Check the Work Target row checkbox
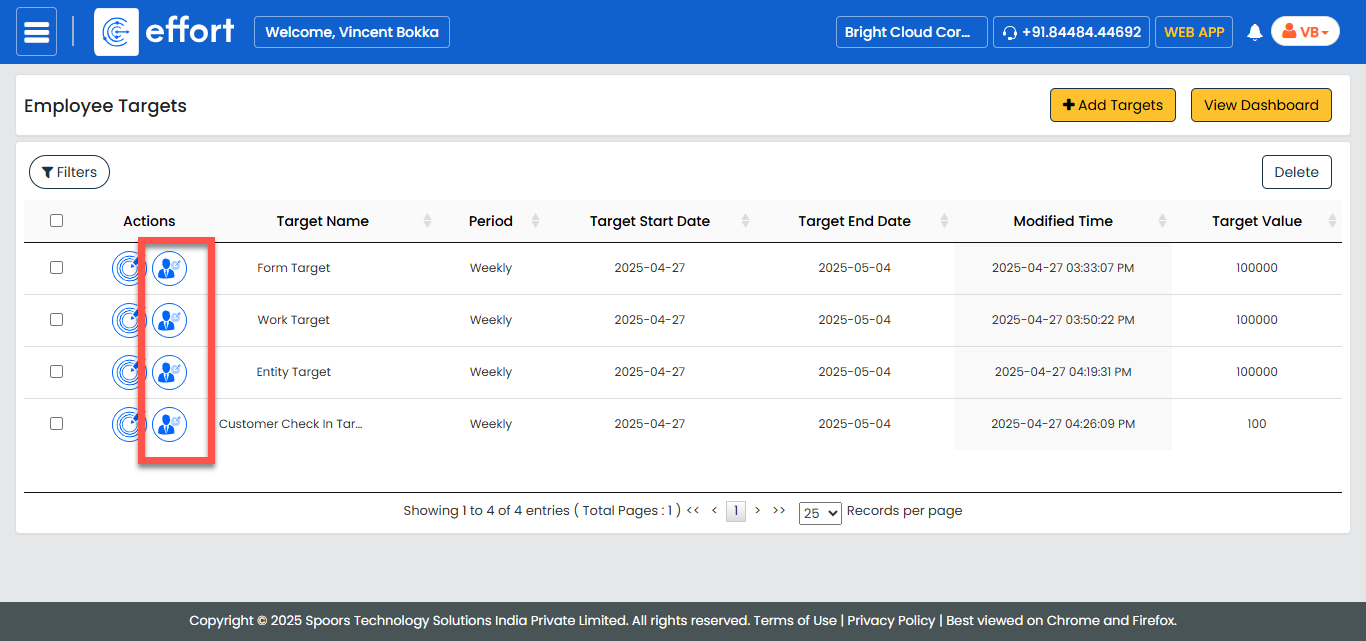Screen dimensions: 1366x641 (x=56, y=320)
